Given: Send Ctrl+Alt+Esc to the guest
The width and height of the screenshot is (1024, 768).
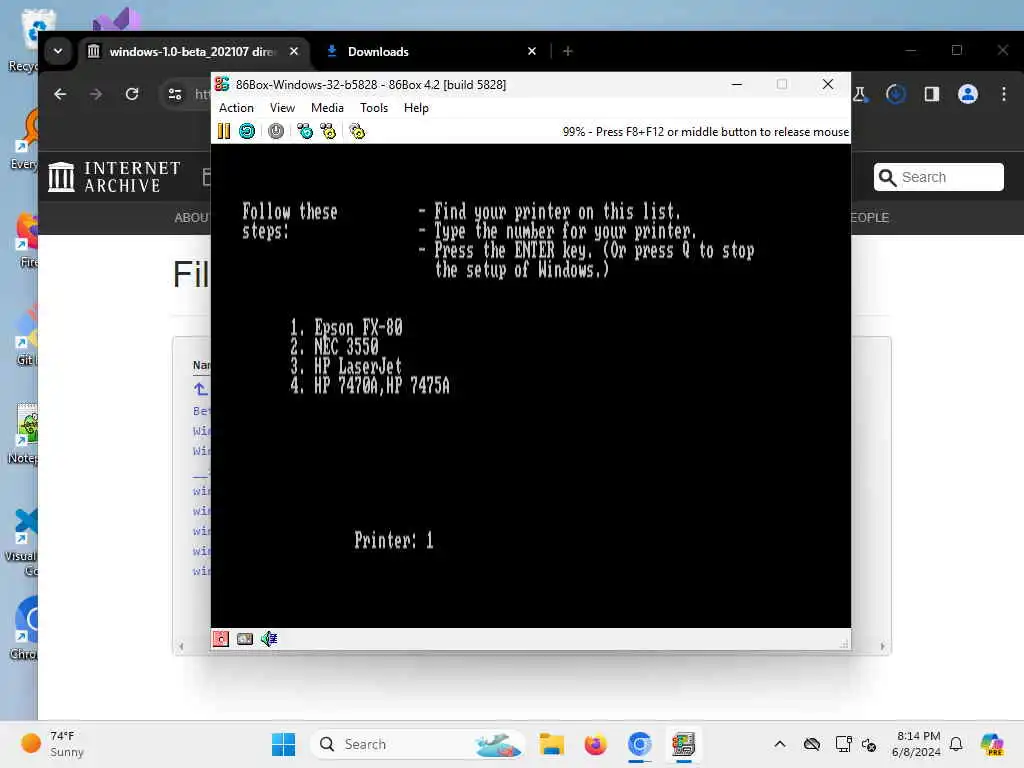Looking at the screenshot, I should pos(328,131).
